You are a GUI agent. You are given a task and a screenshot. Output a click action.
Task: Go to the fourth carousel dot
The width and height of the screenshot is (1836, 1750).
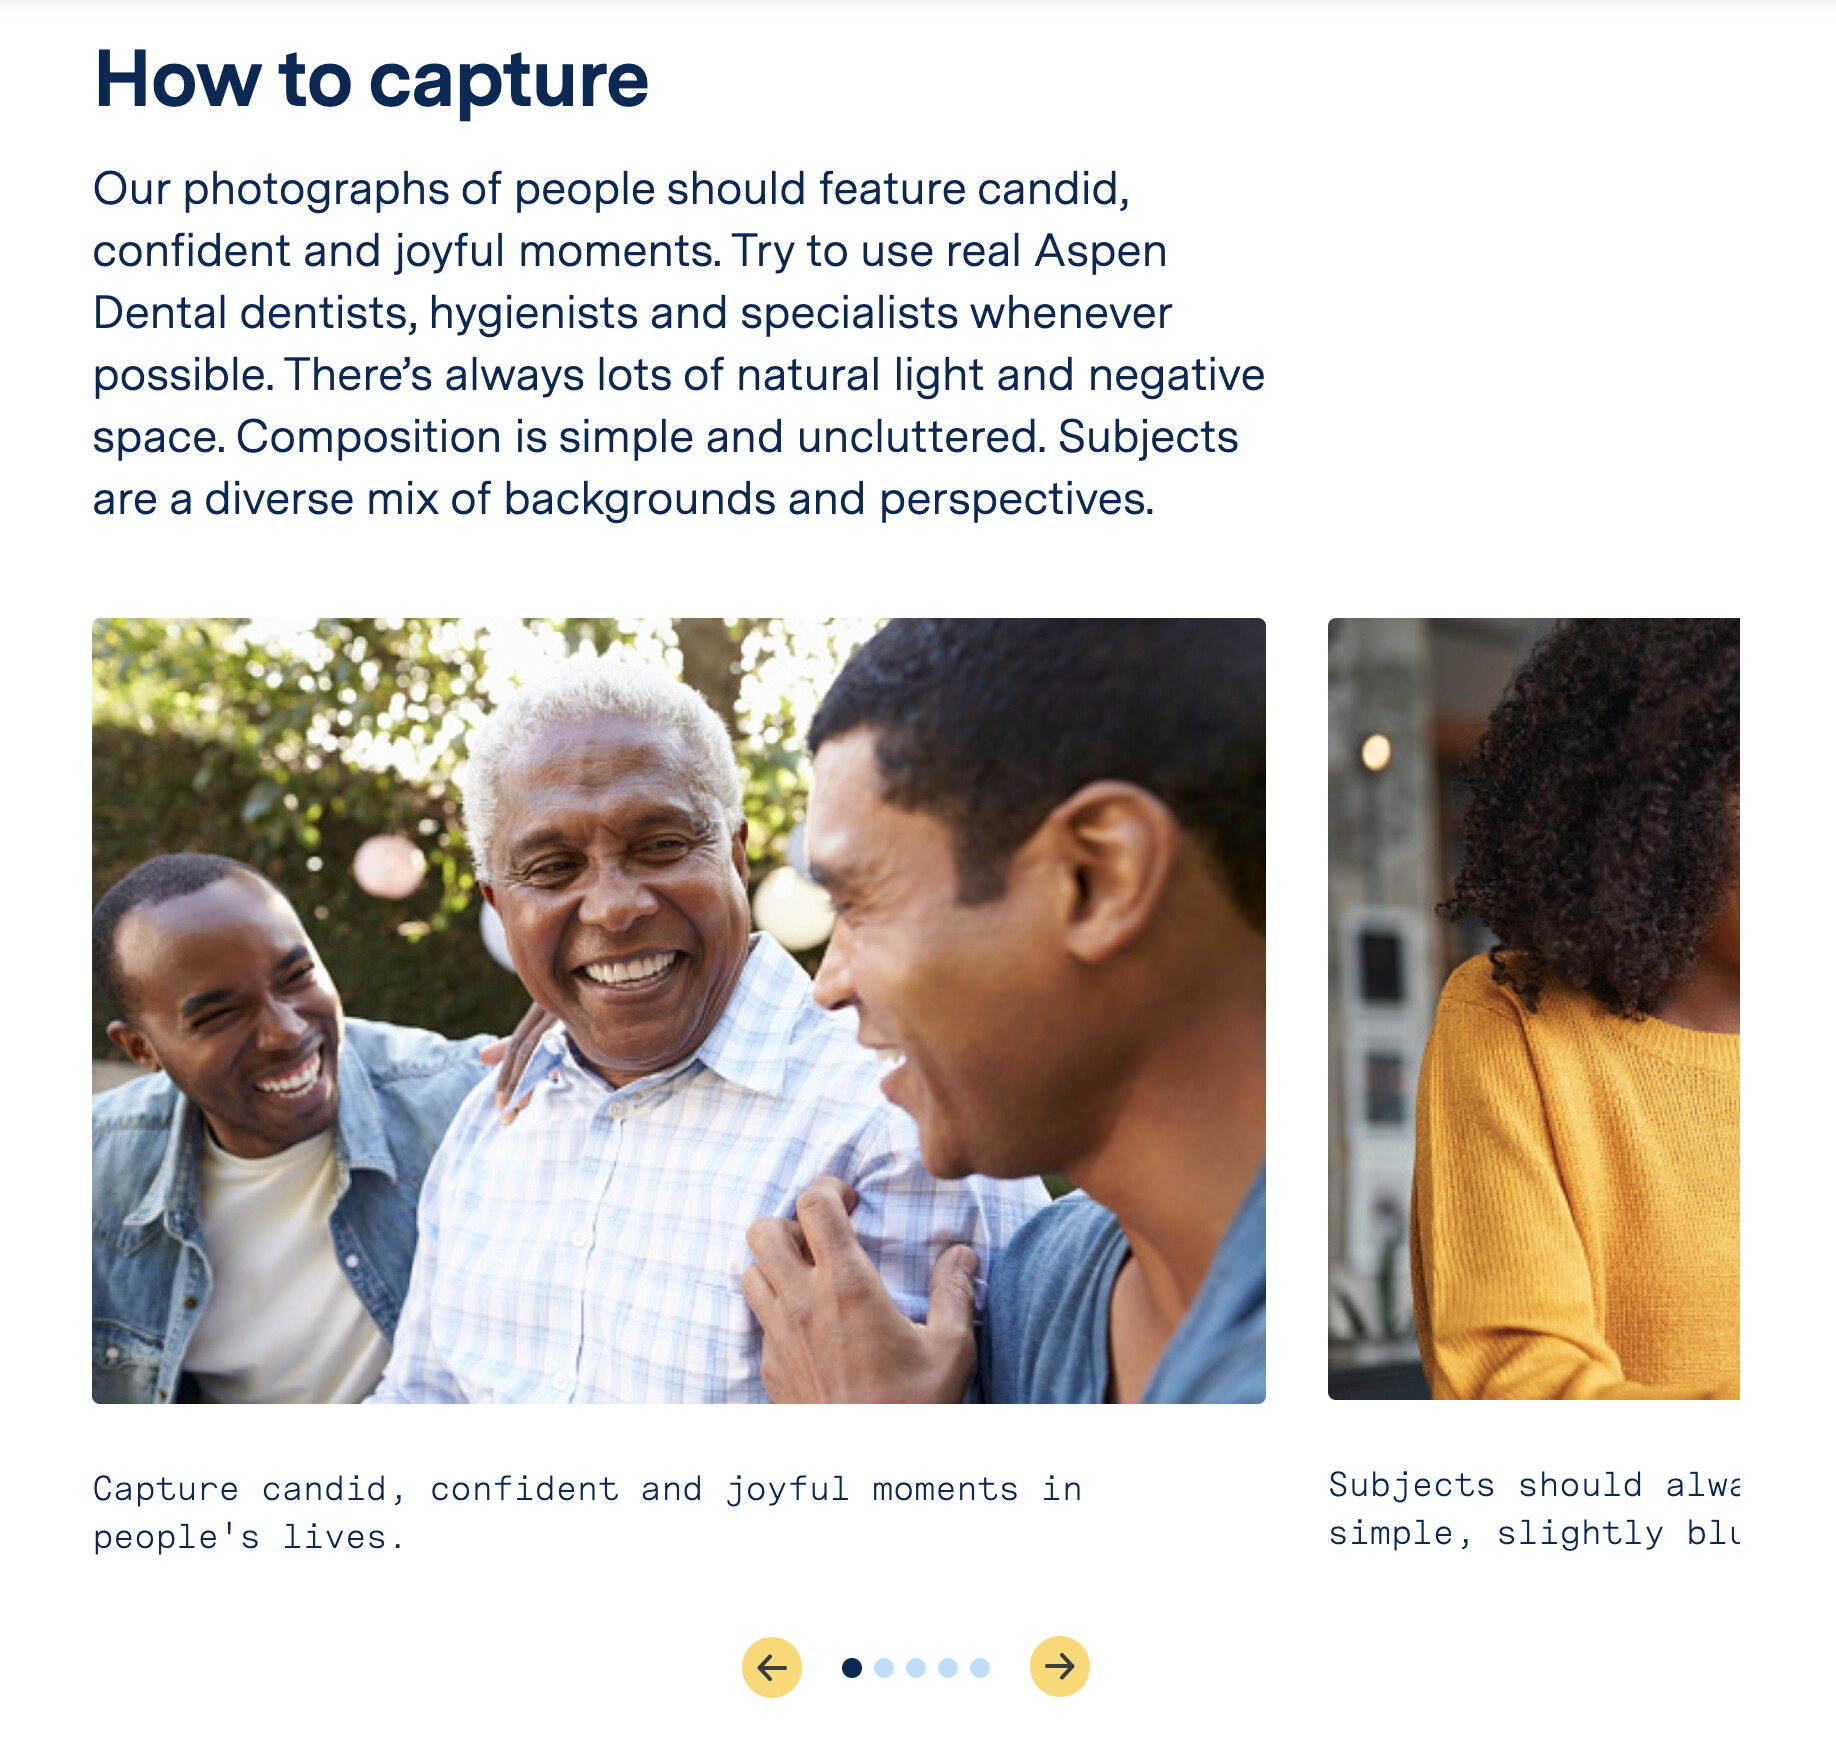pyautogui.click(x=947, y=1668)
